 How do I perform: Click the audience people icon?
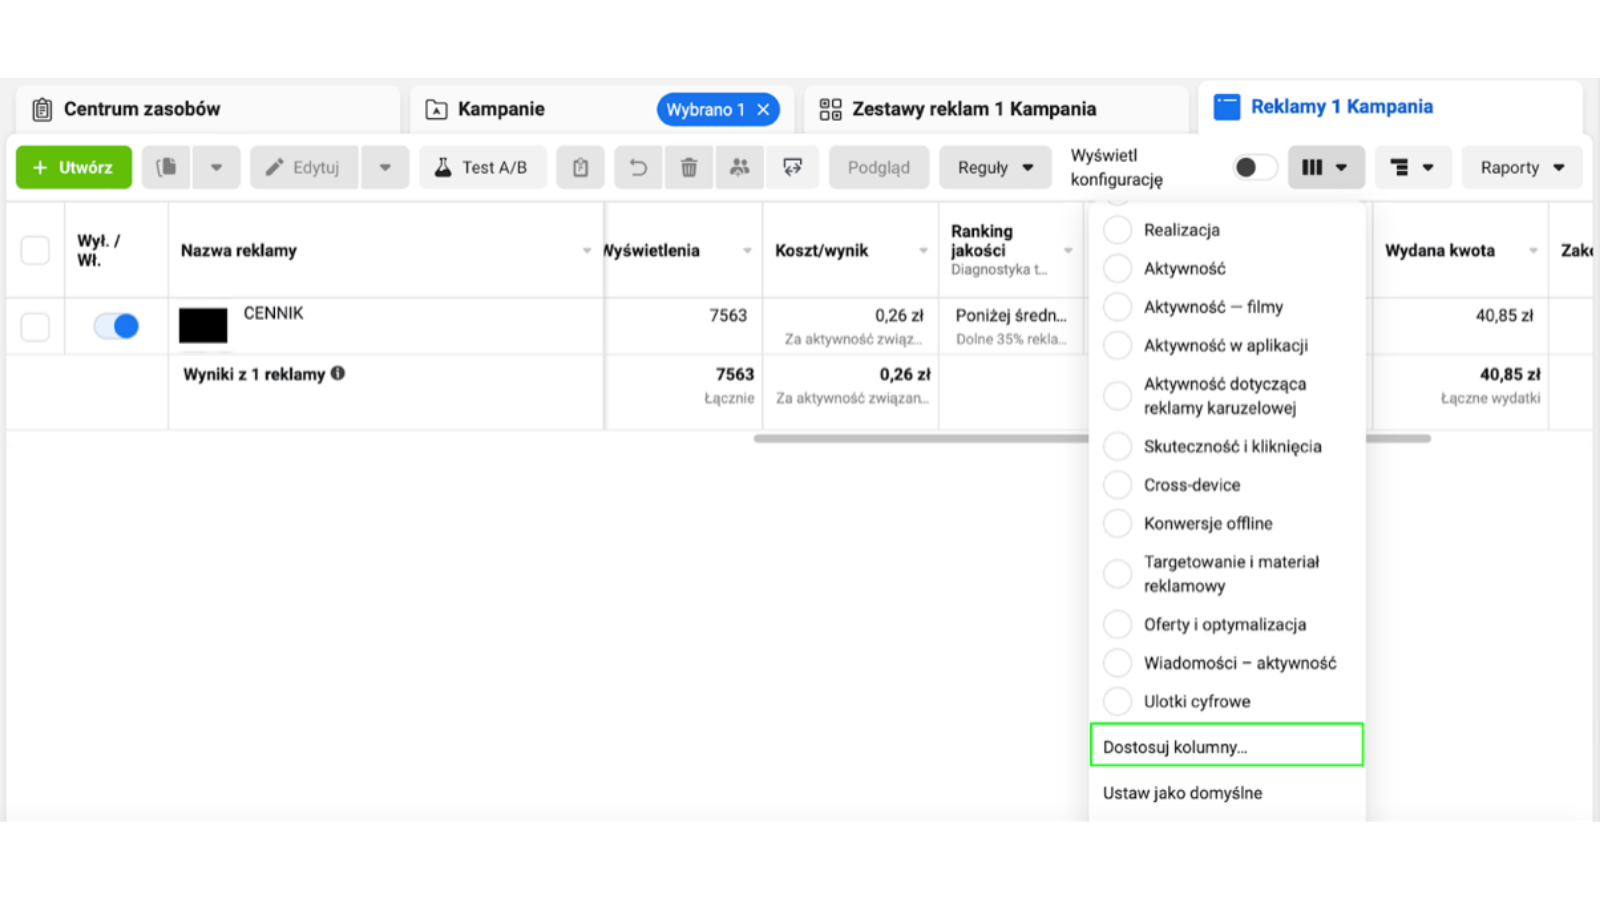point(739,167)
